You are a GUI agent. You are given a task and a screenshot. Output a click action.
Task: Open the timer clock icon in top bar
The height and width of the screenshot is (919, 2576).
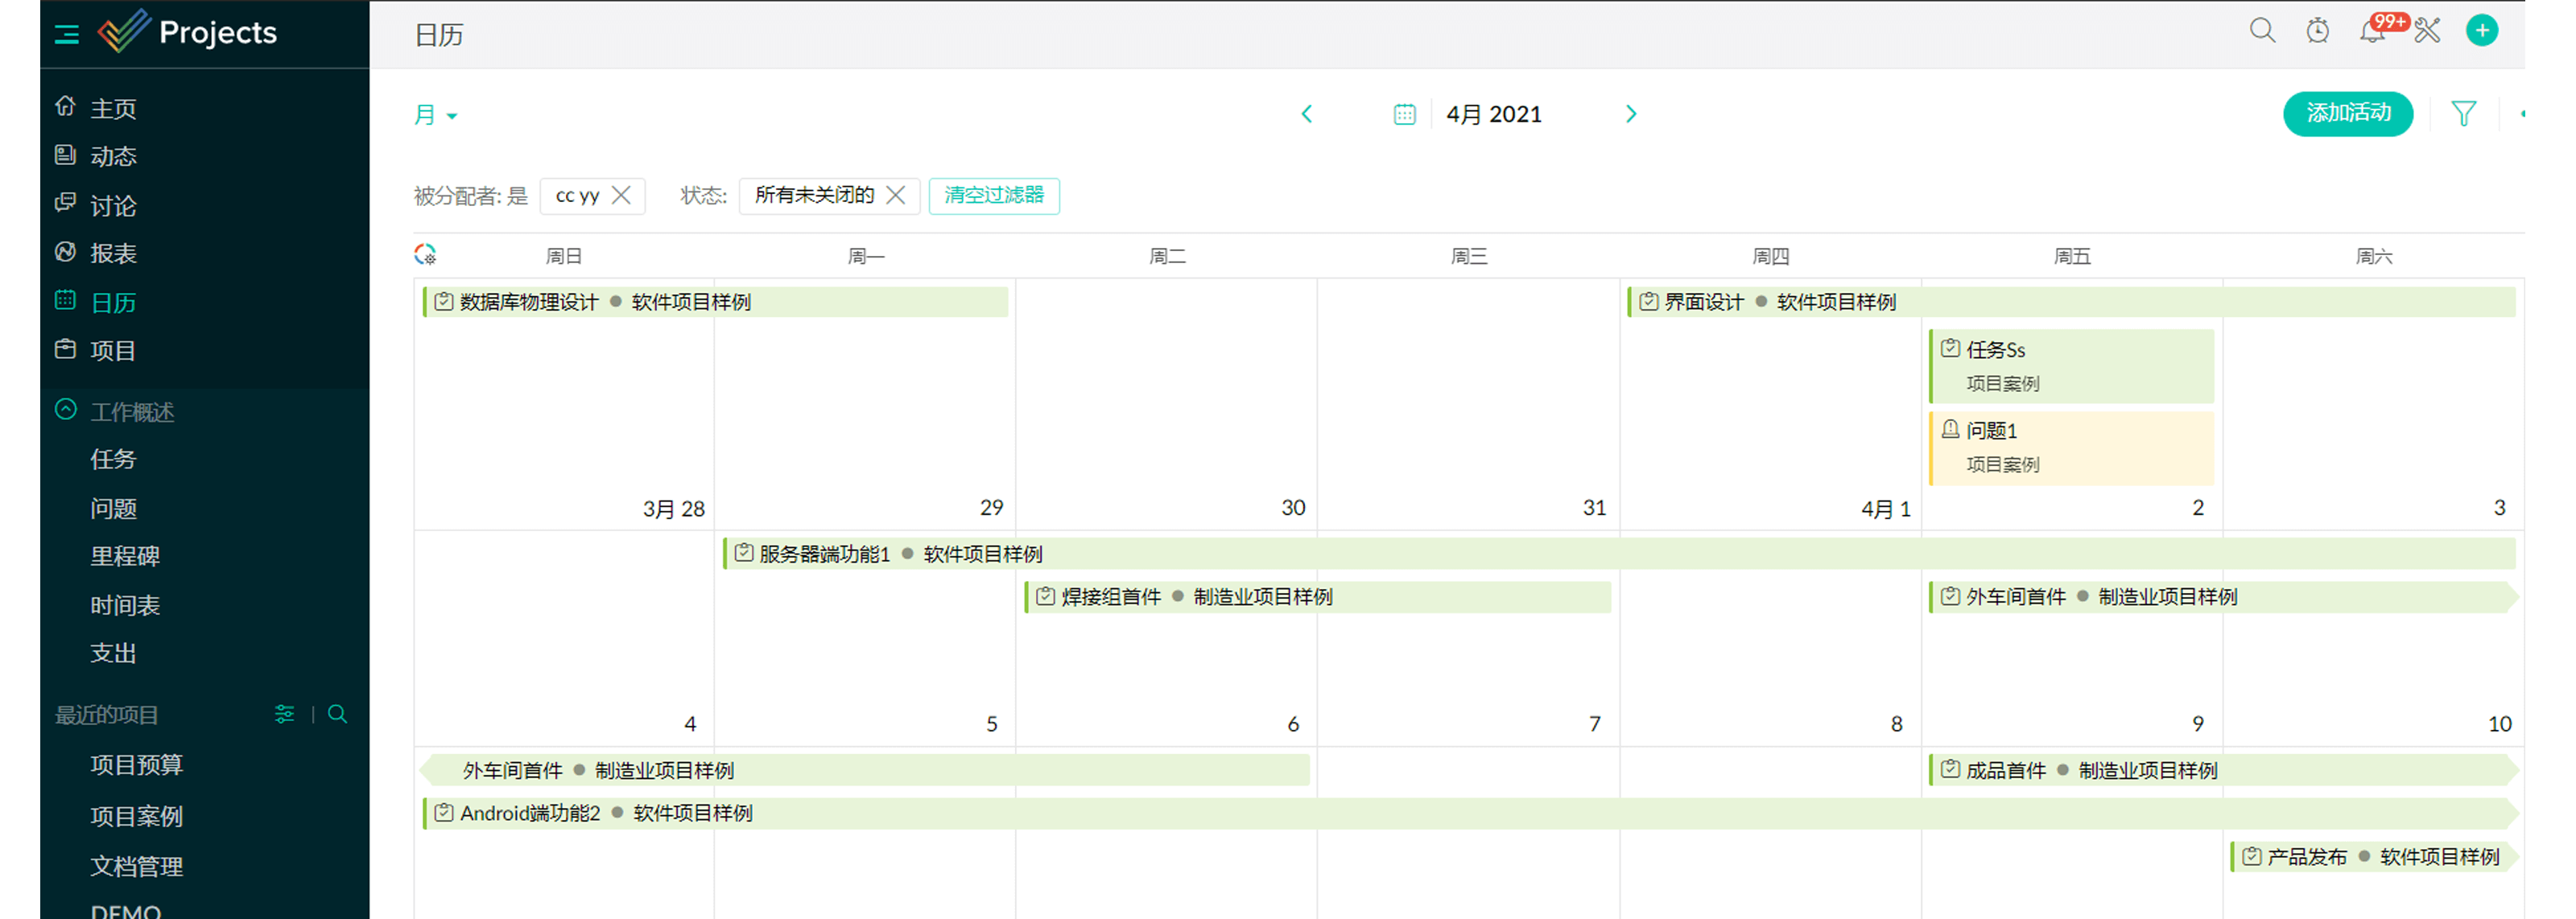2317,30
